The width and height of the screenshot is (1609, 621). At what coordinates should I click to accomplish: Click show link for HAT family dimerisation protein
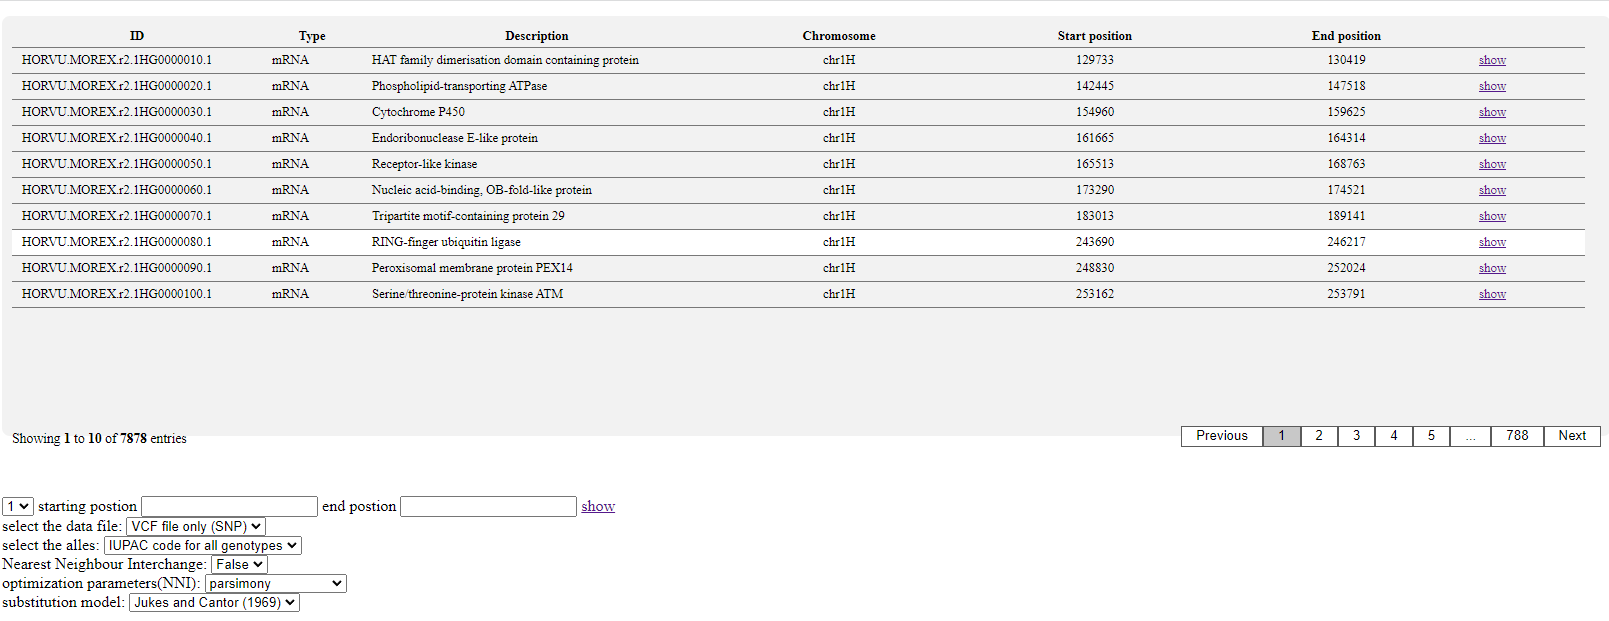tap(1492, 60)
